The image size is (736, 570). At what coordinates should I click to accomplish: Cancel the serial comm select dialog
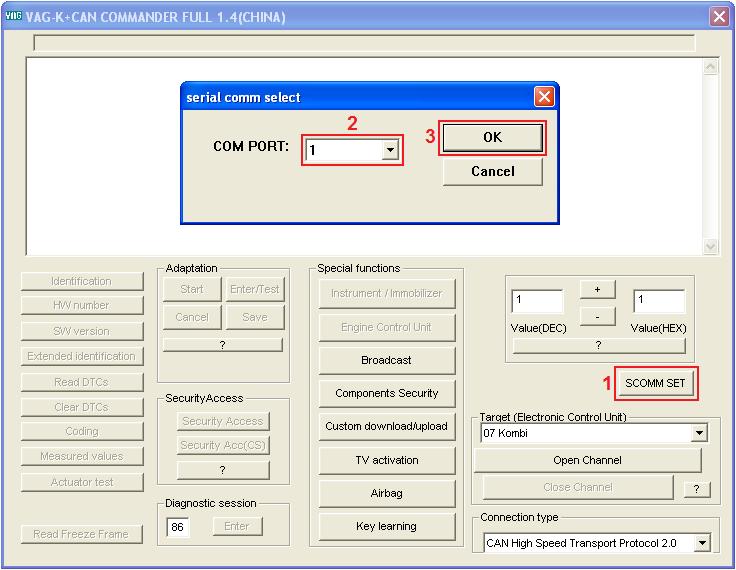pyautogui.click(x=492, y=171)
